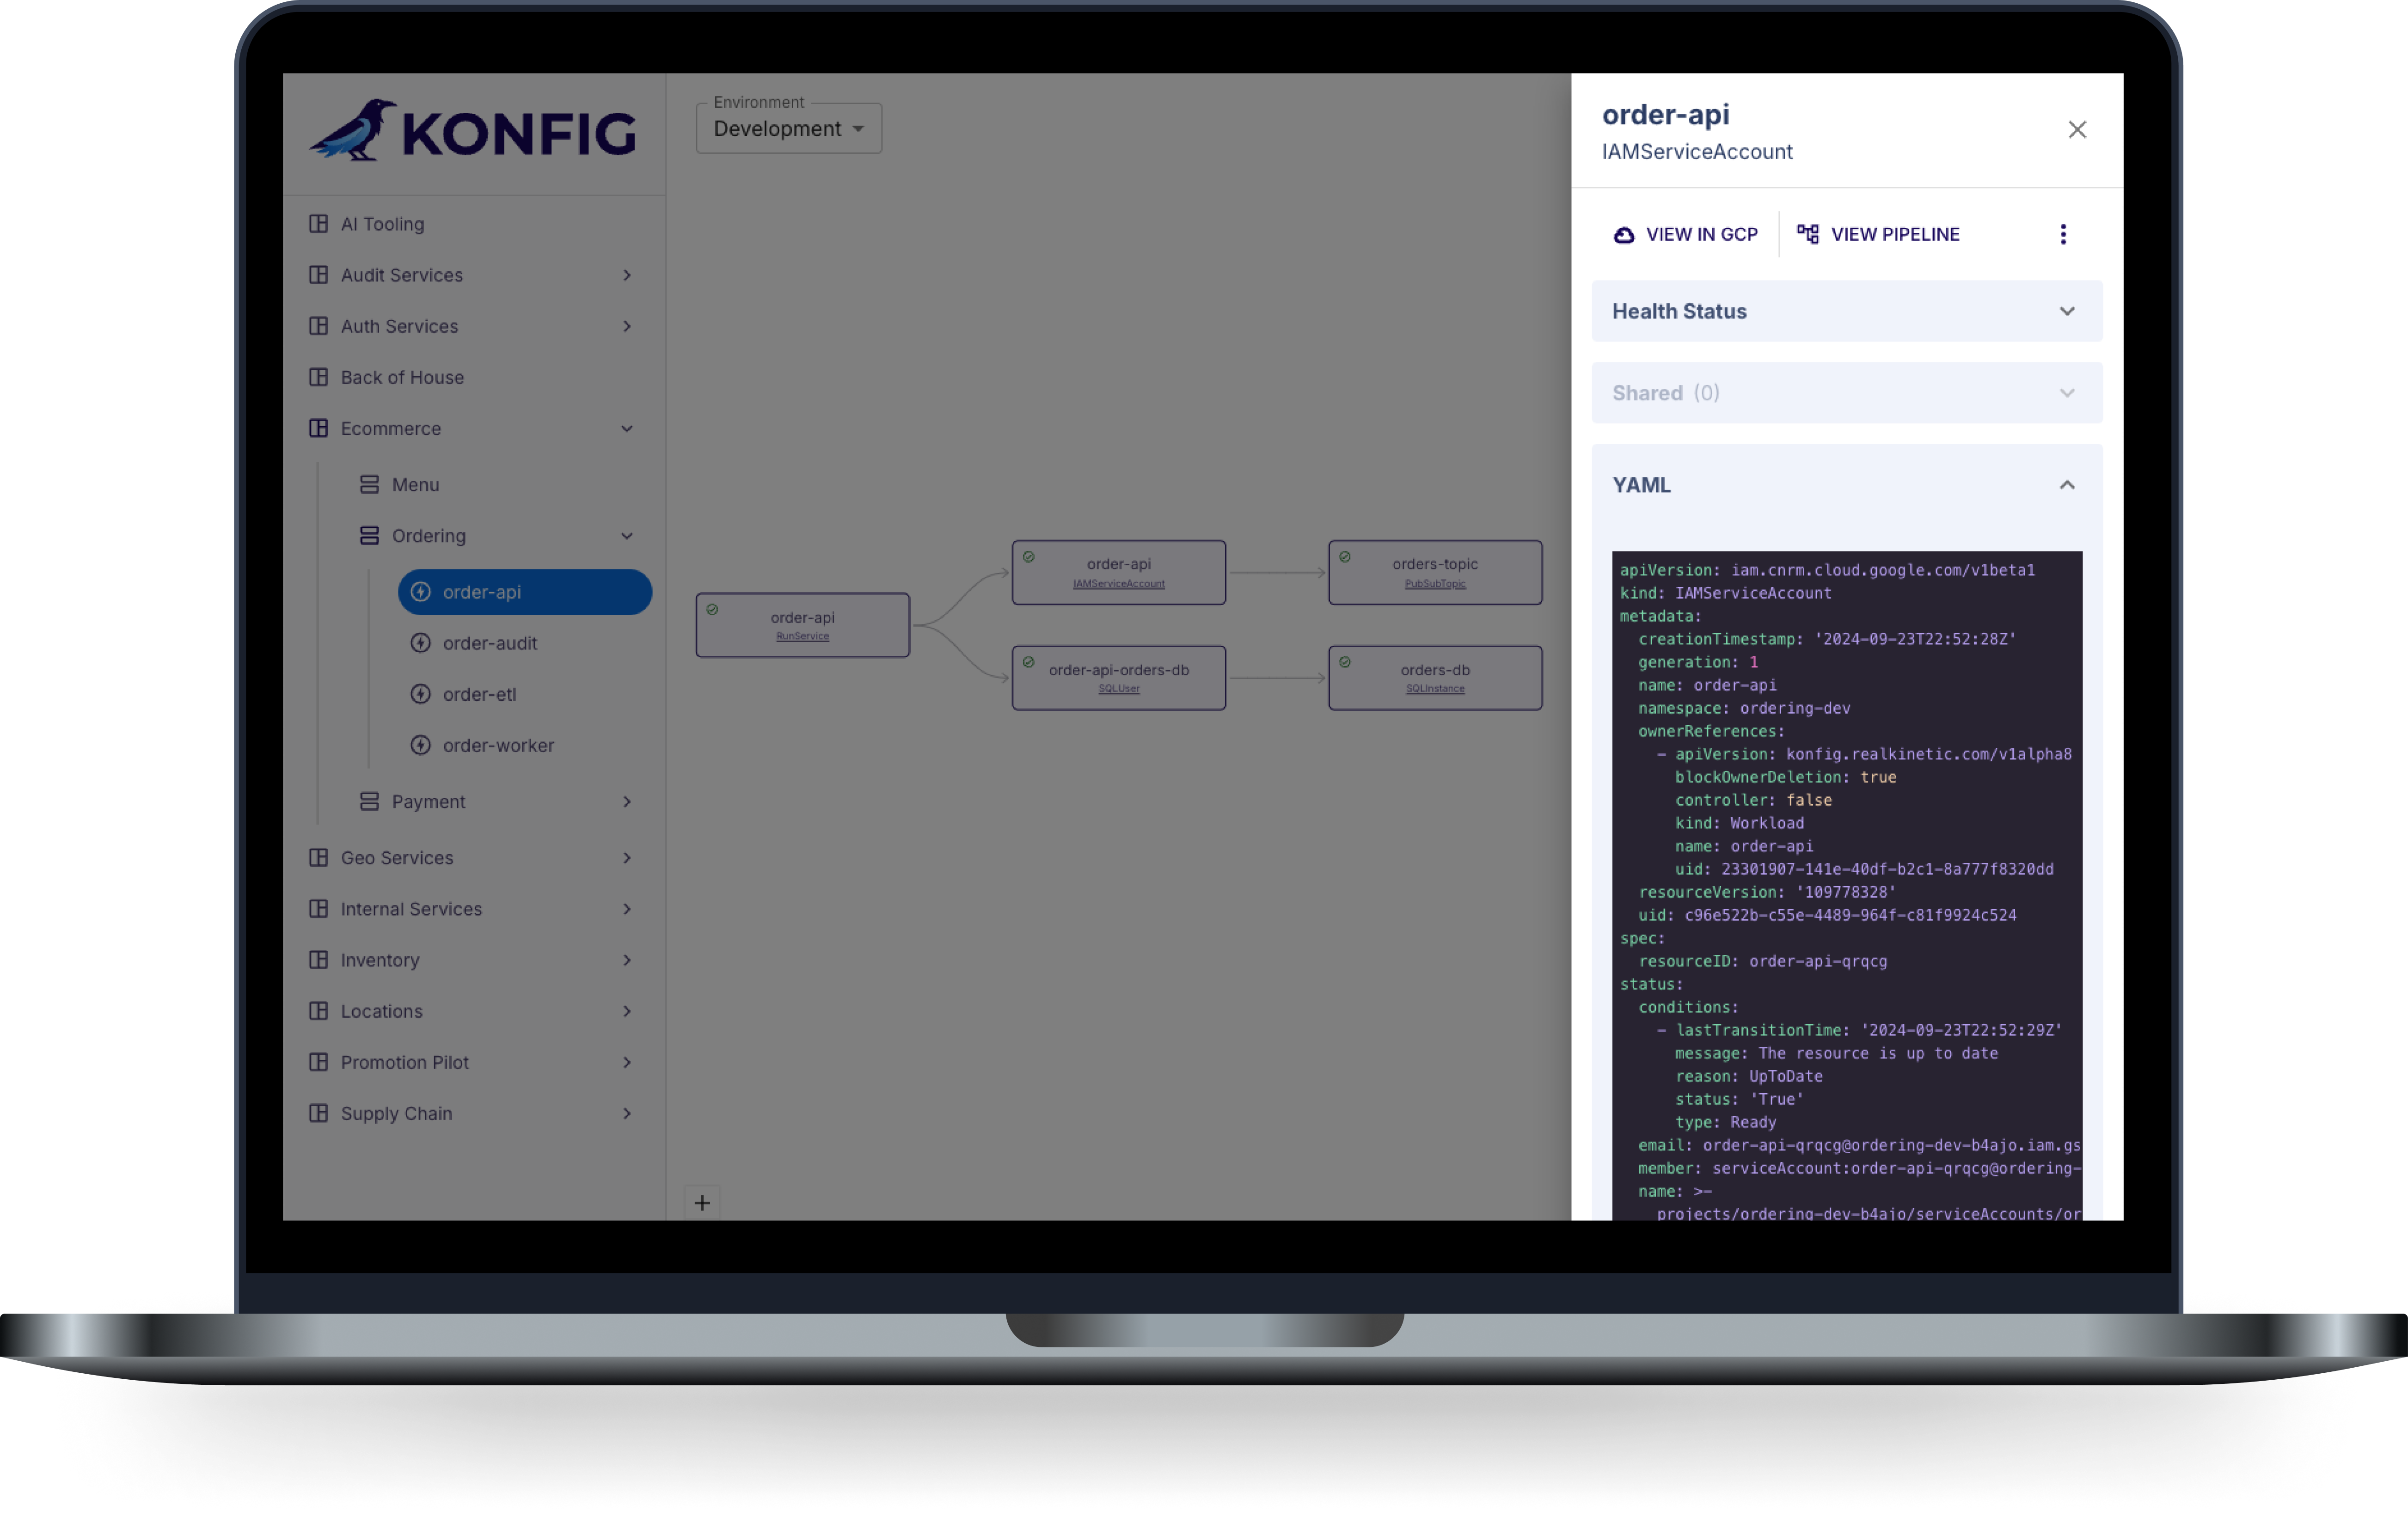
Task: Collapse the Ordering domain chevron
Action: coord(627,536)
